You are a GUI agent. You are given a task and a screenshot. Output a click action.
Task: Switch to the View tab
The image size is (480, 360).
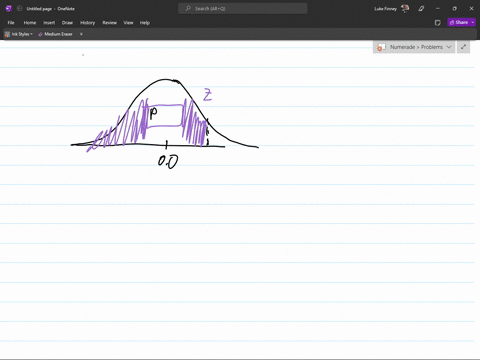coord(128,23)
